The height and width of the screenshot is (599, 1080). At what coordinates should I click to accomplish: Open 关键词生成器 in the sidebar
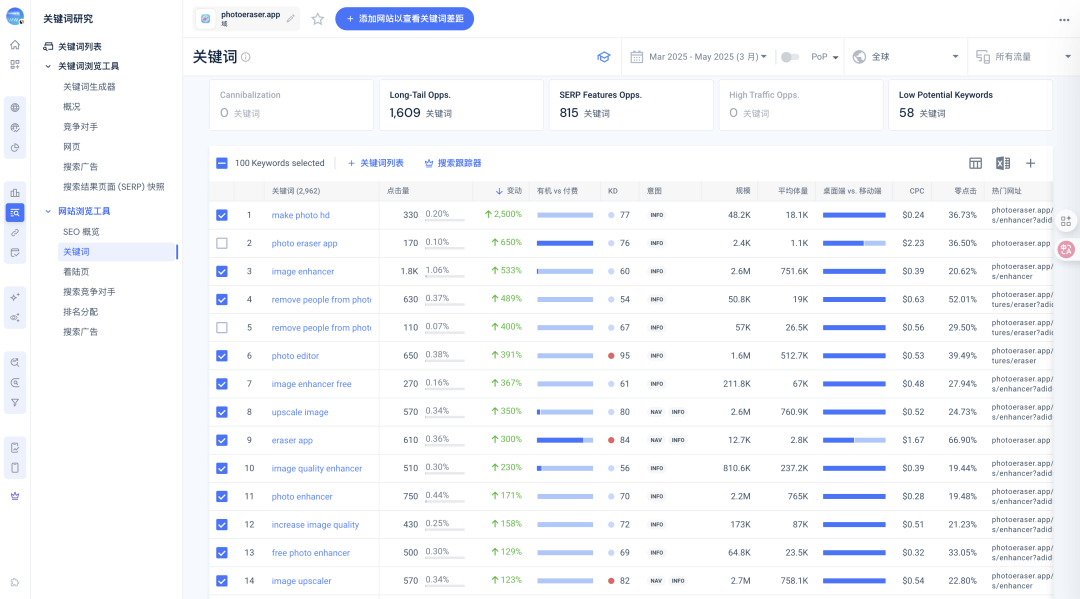(89, 87)
